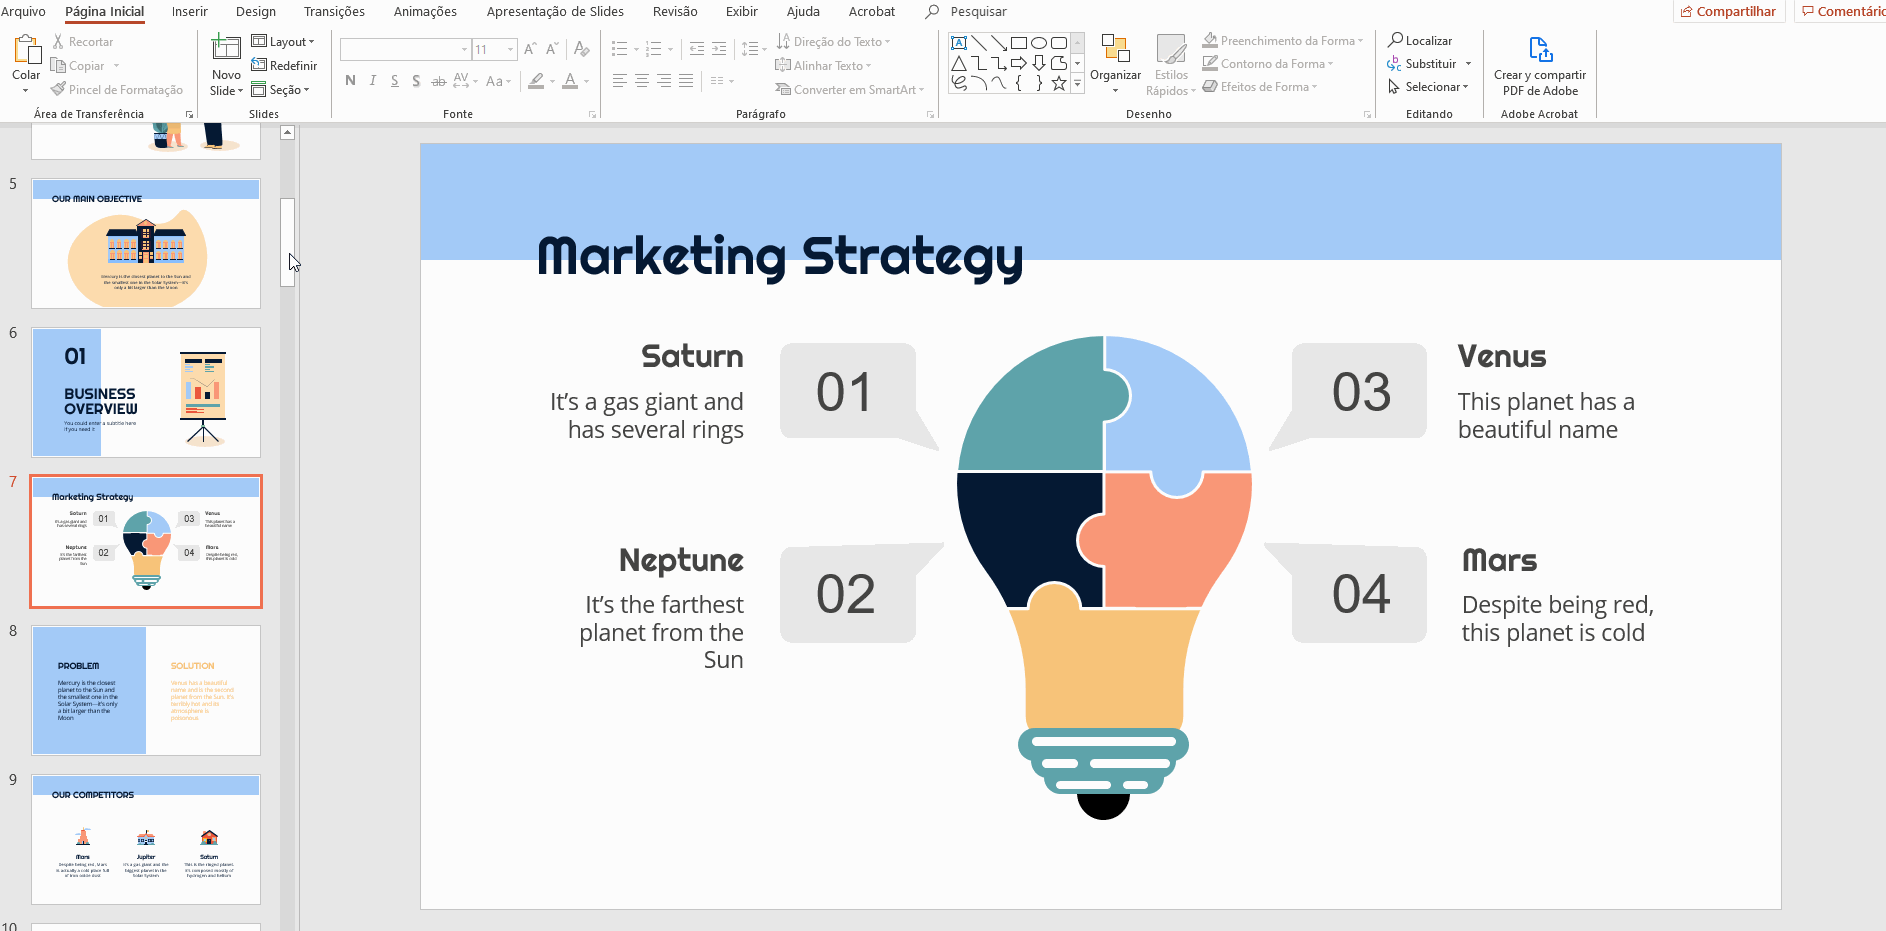Select the rectangle shape in the gallery
The height and width of the screenshot is (931, 1886).
pos(1018,43)
